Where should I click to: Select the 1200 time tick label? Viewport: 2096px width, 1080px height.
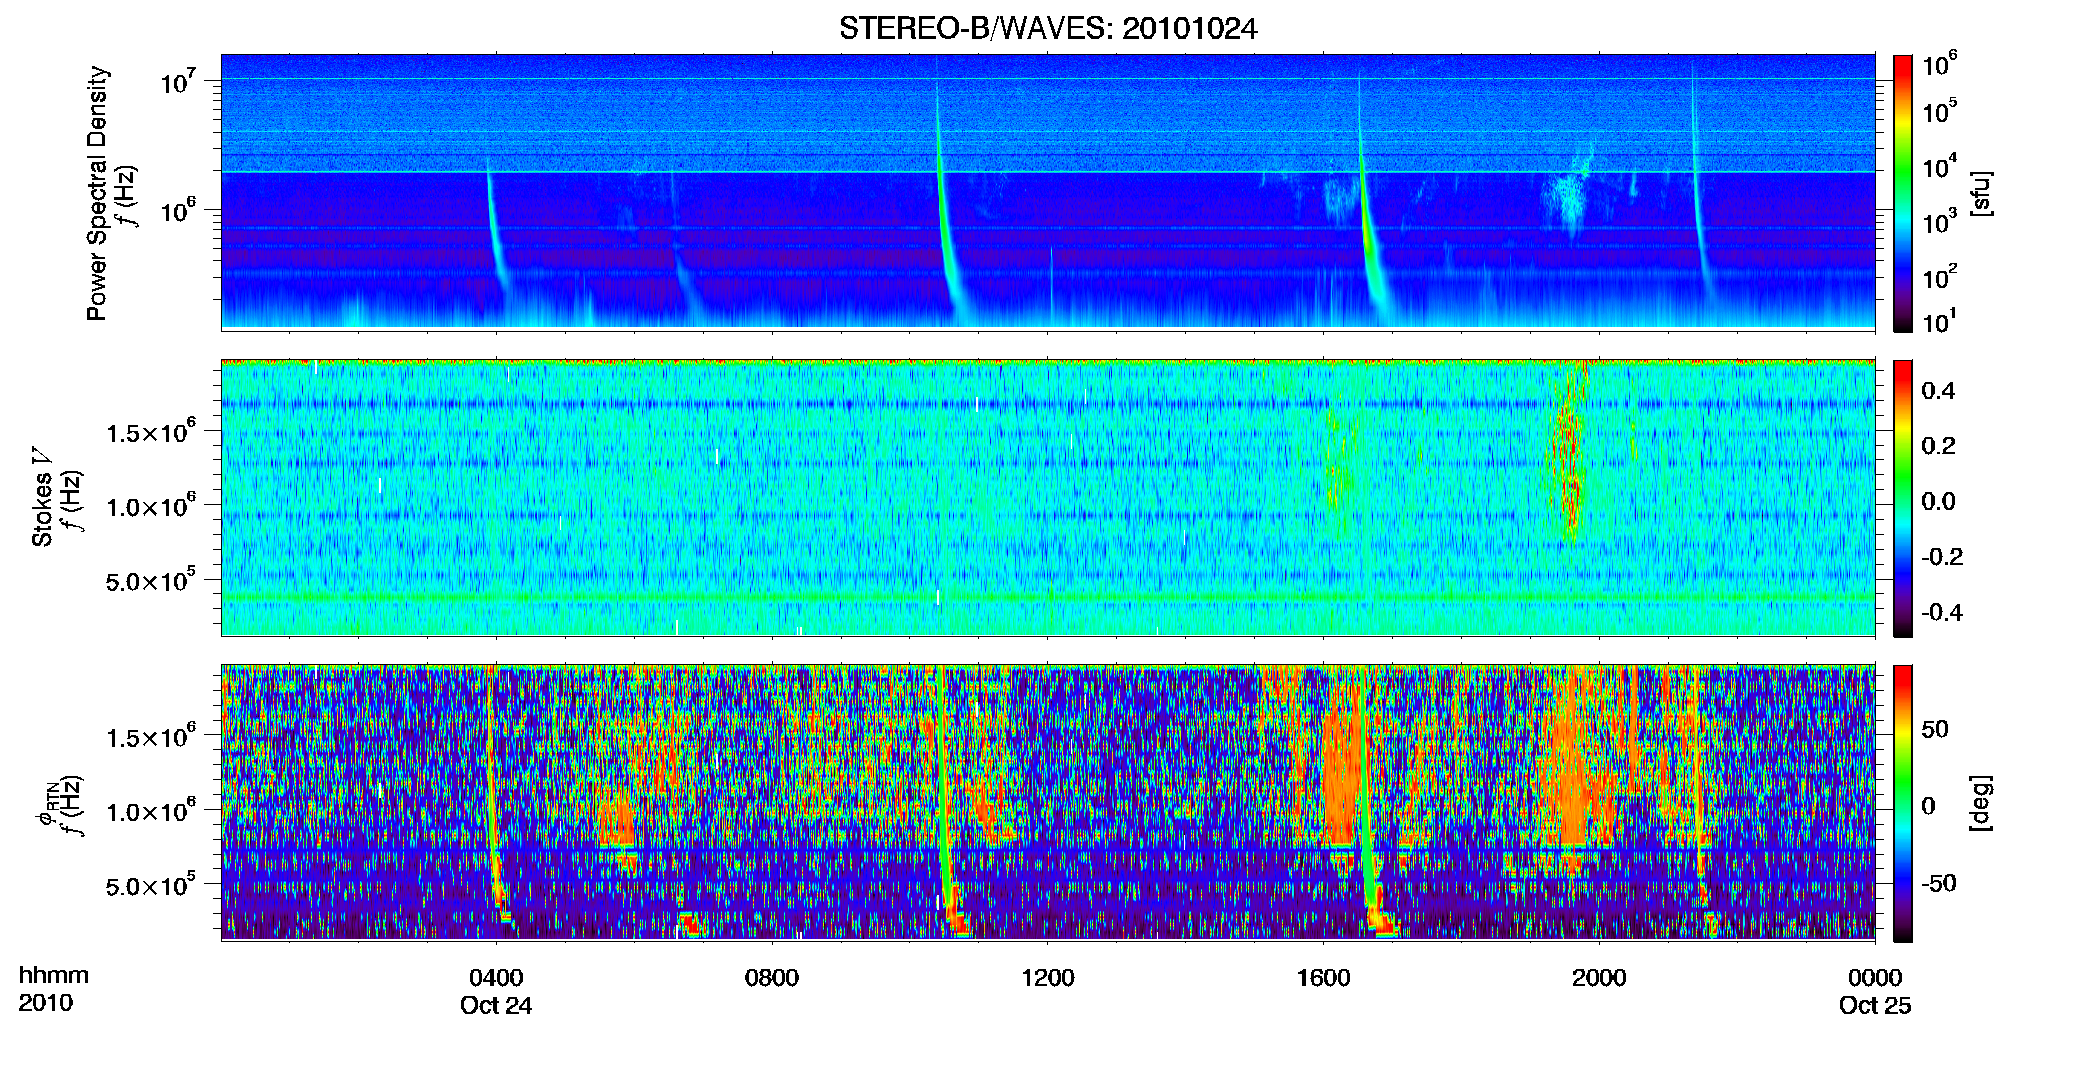[1048, 978]
